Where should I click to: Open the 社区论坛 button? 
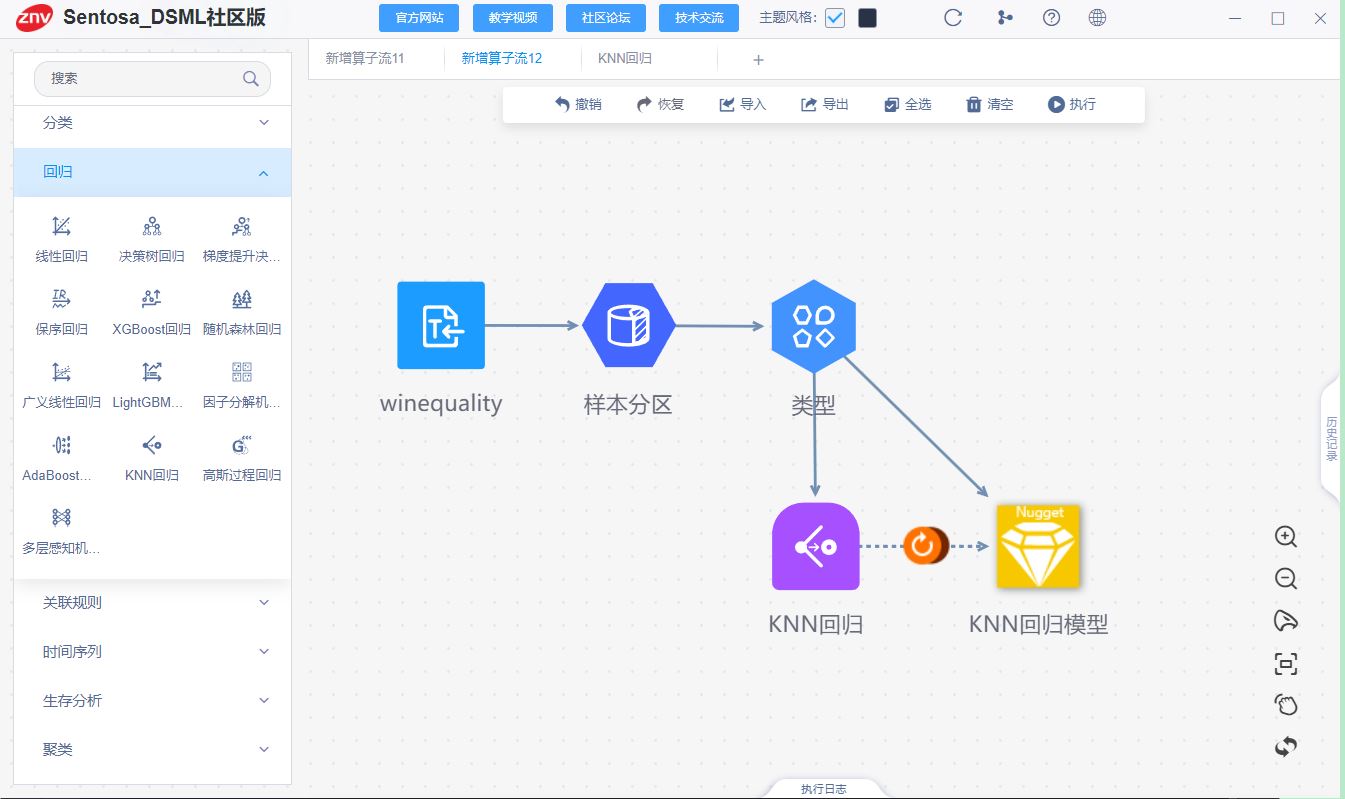pos(606,18)
